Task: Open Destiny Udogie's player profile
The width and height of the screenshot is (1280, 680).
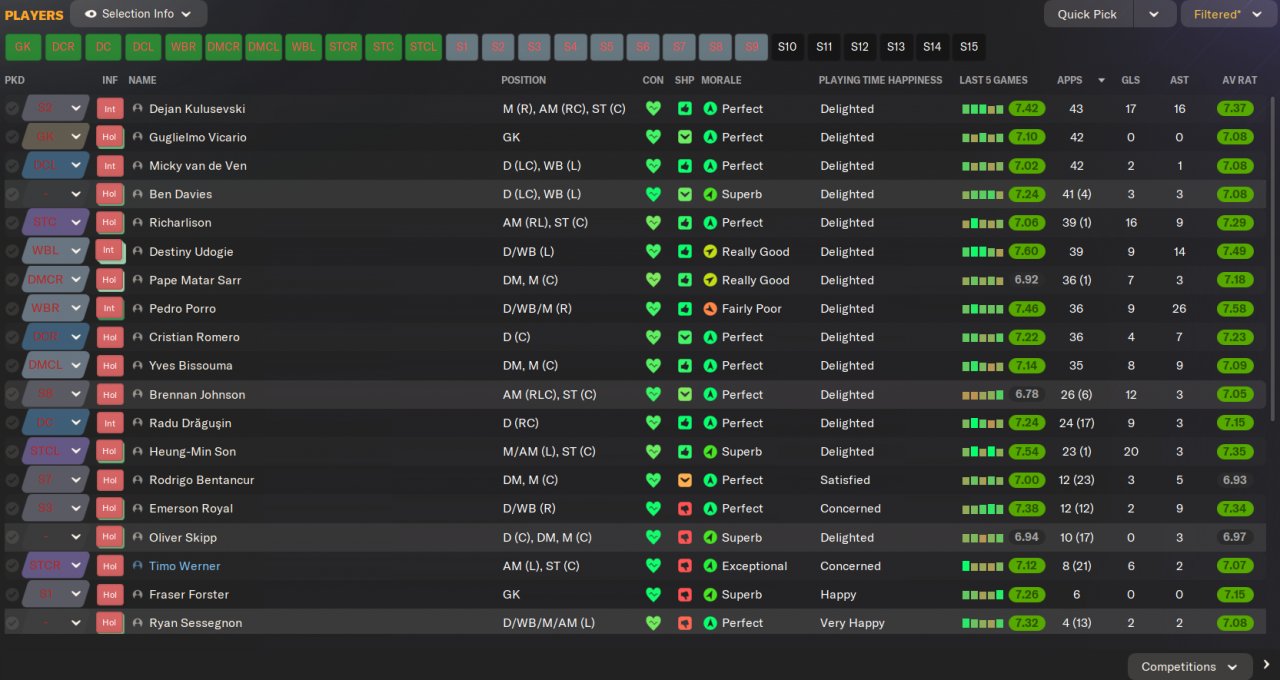Action: pyautogui.click(x=191, y=252)
